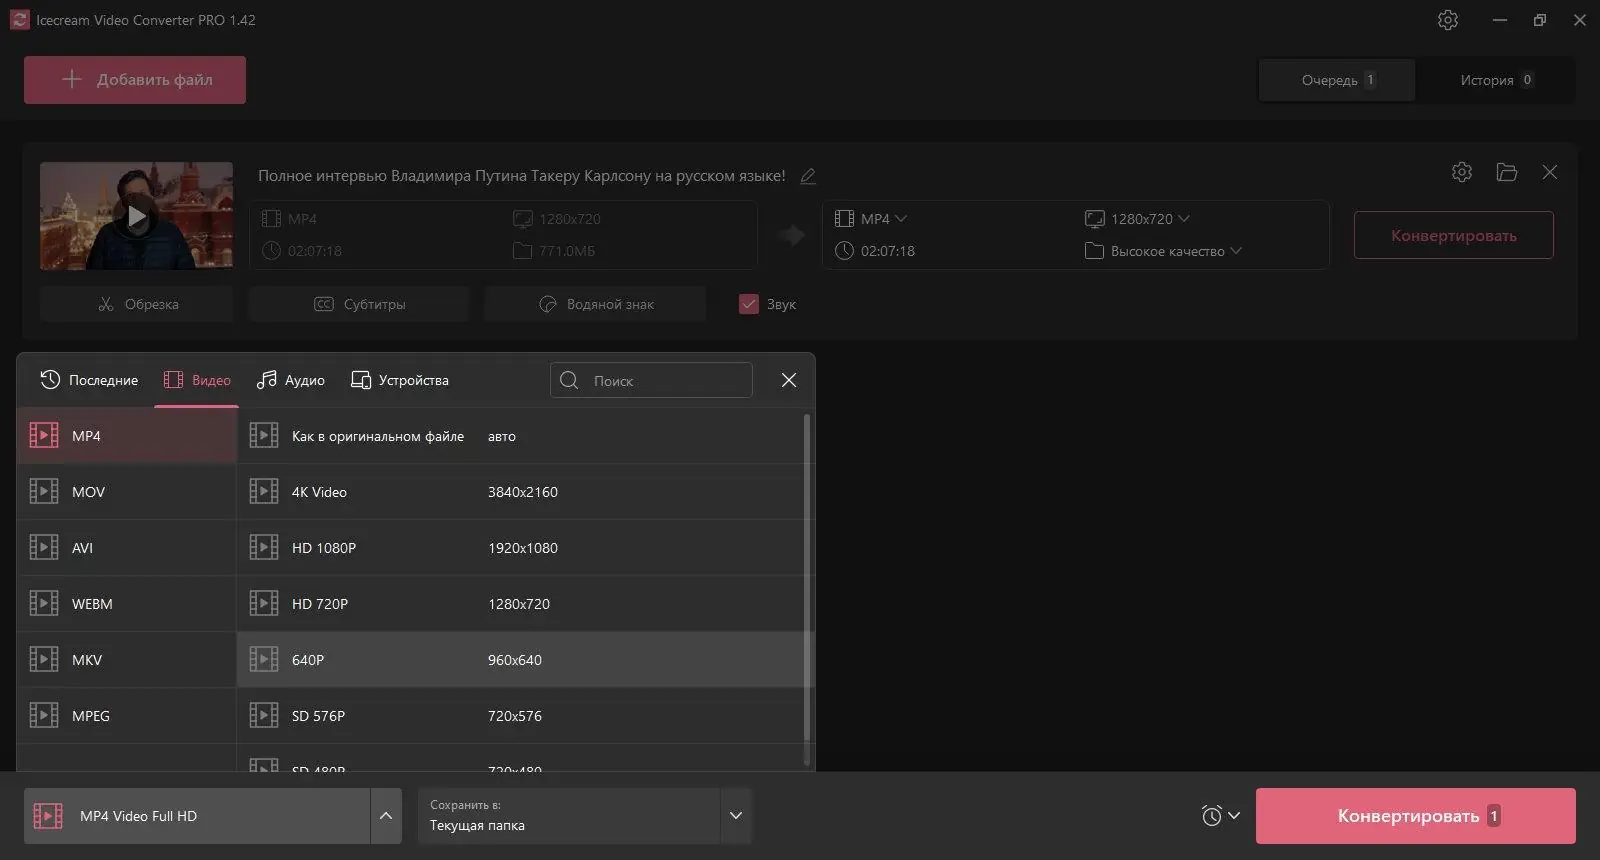Play the video thumbnail preview

click(137, 216)
